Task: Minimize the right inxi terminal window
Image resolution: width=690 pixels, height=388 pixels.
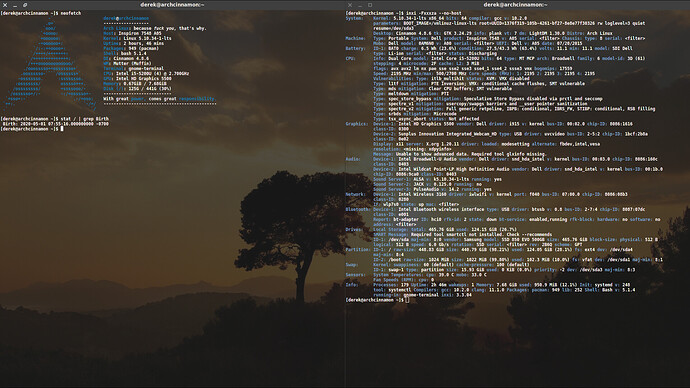Action: point(360,5)
